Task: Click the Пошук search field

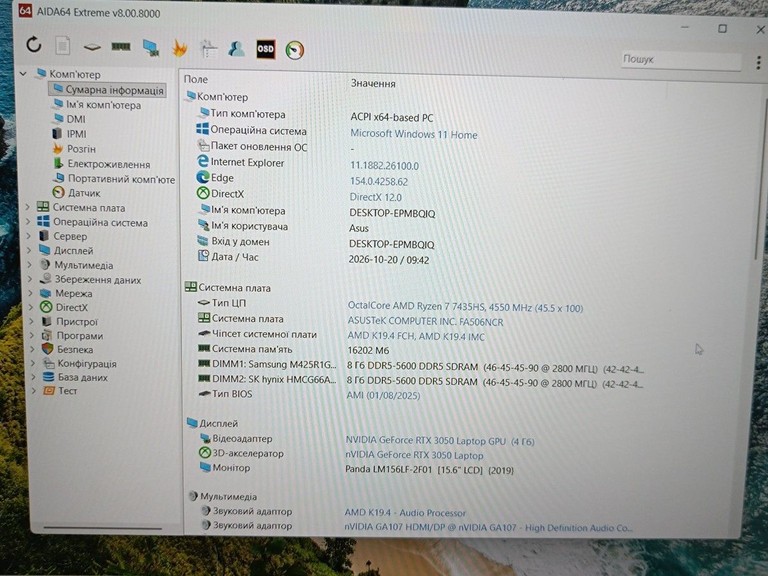Action: pyautogui.click(x=681, y=60)
